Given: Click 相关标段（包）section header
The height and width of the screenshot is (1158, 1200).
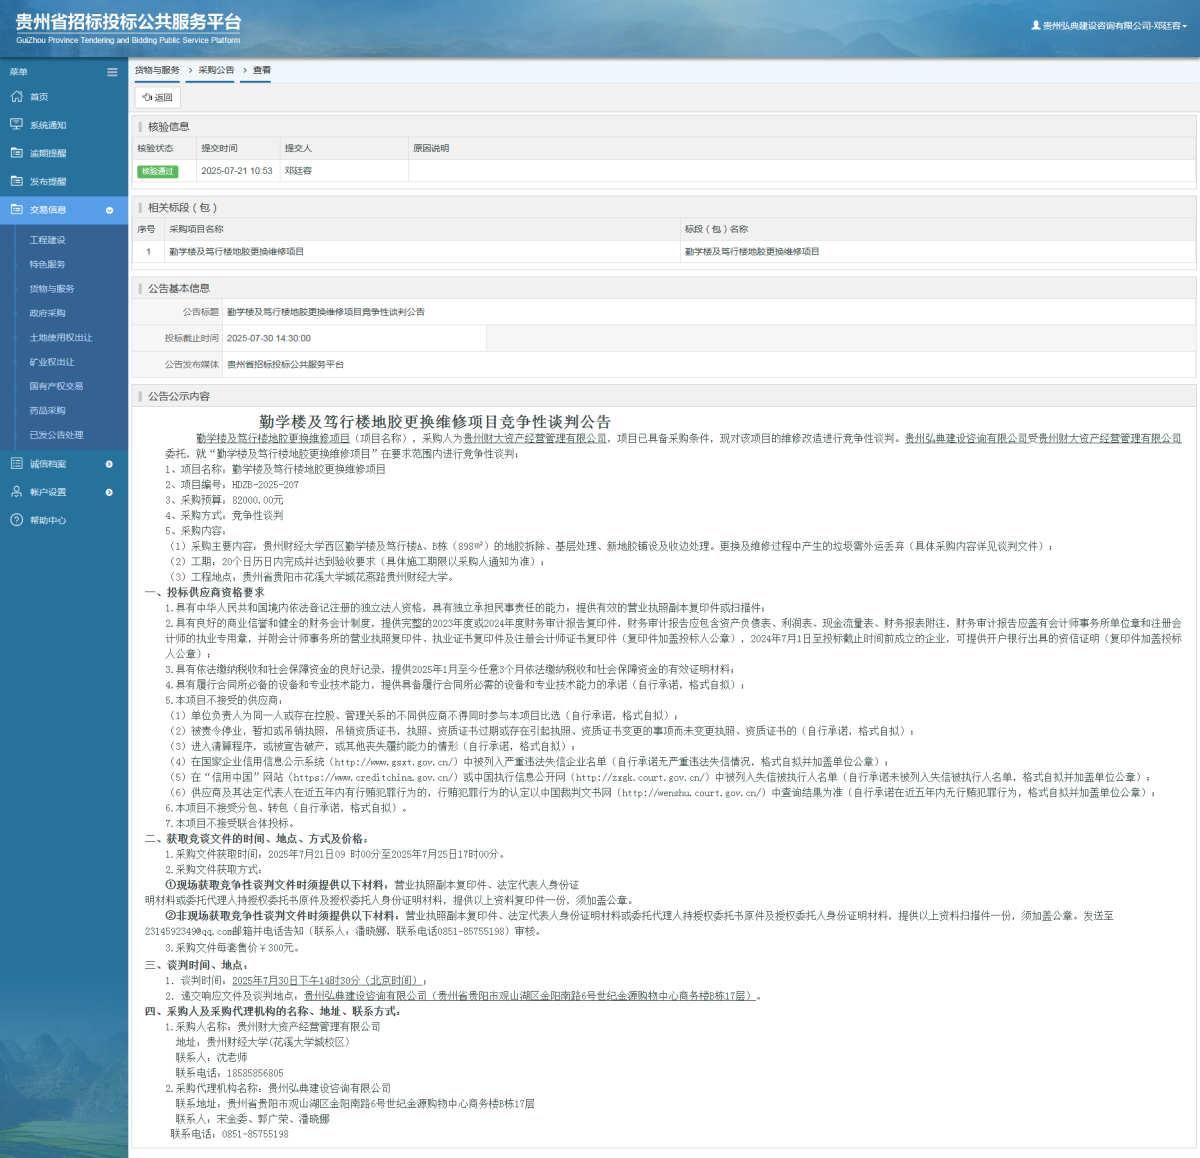Looking at the screenshot, I should [x=182, y=208].
